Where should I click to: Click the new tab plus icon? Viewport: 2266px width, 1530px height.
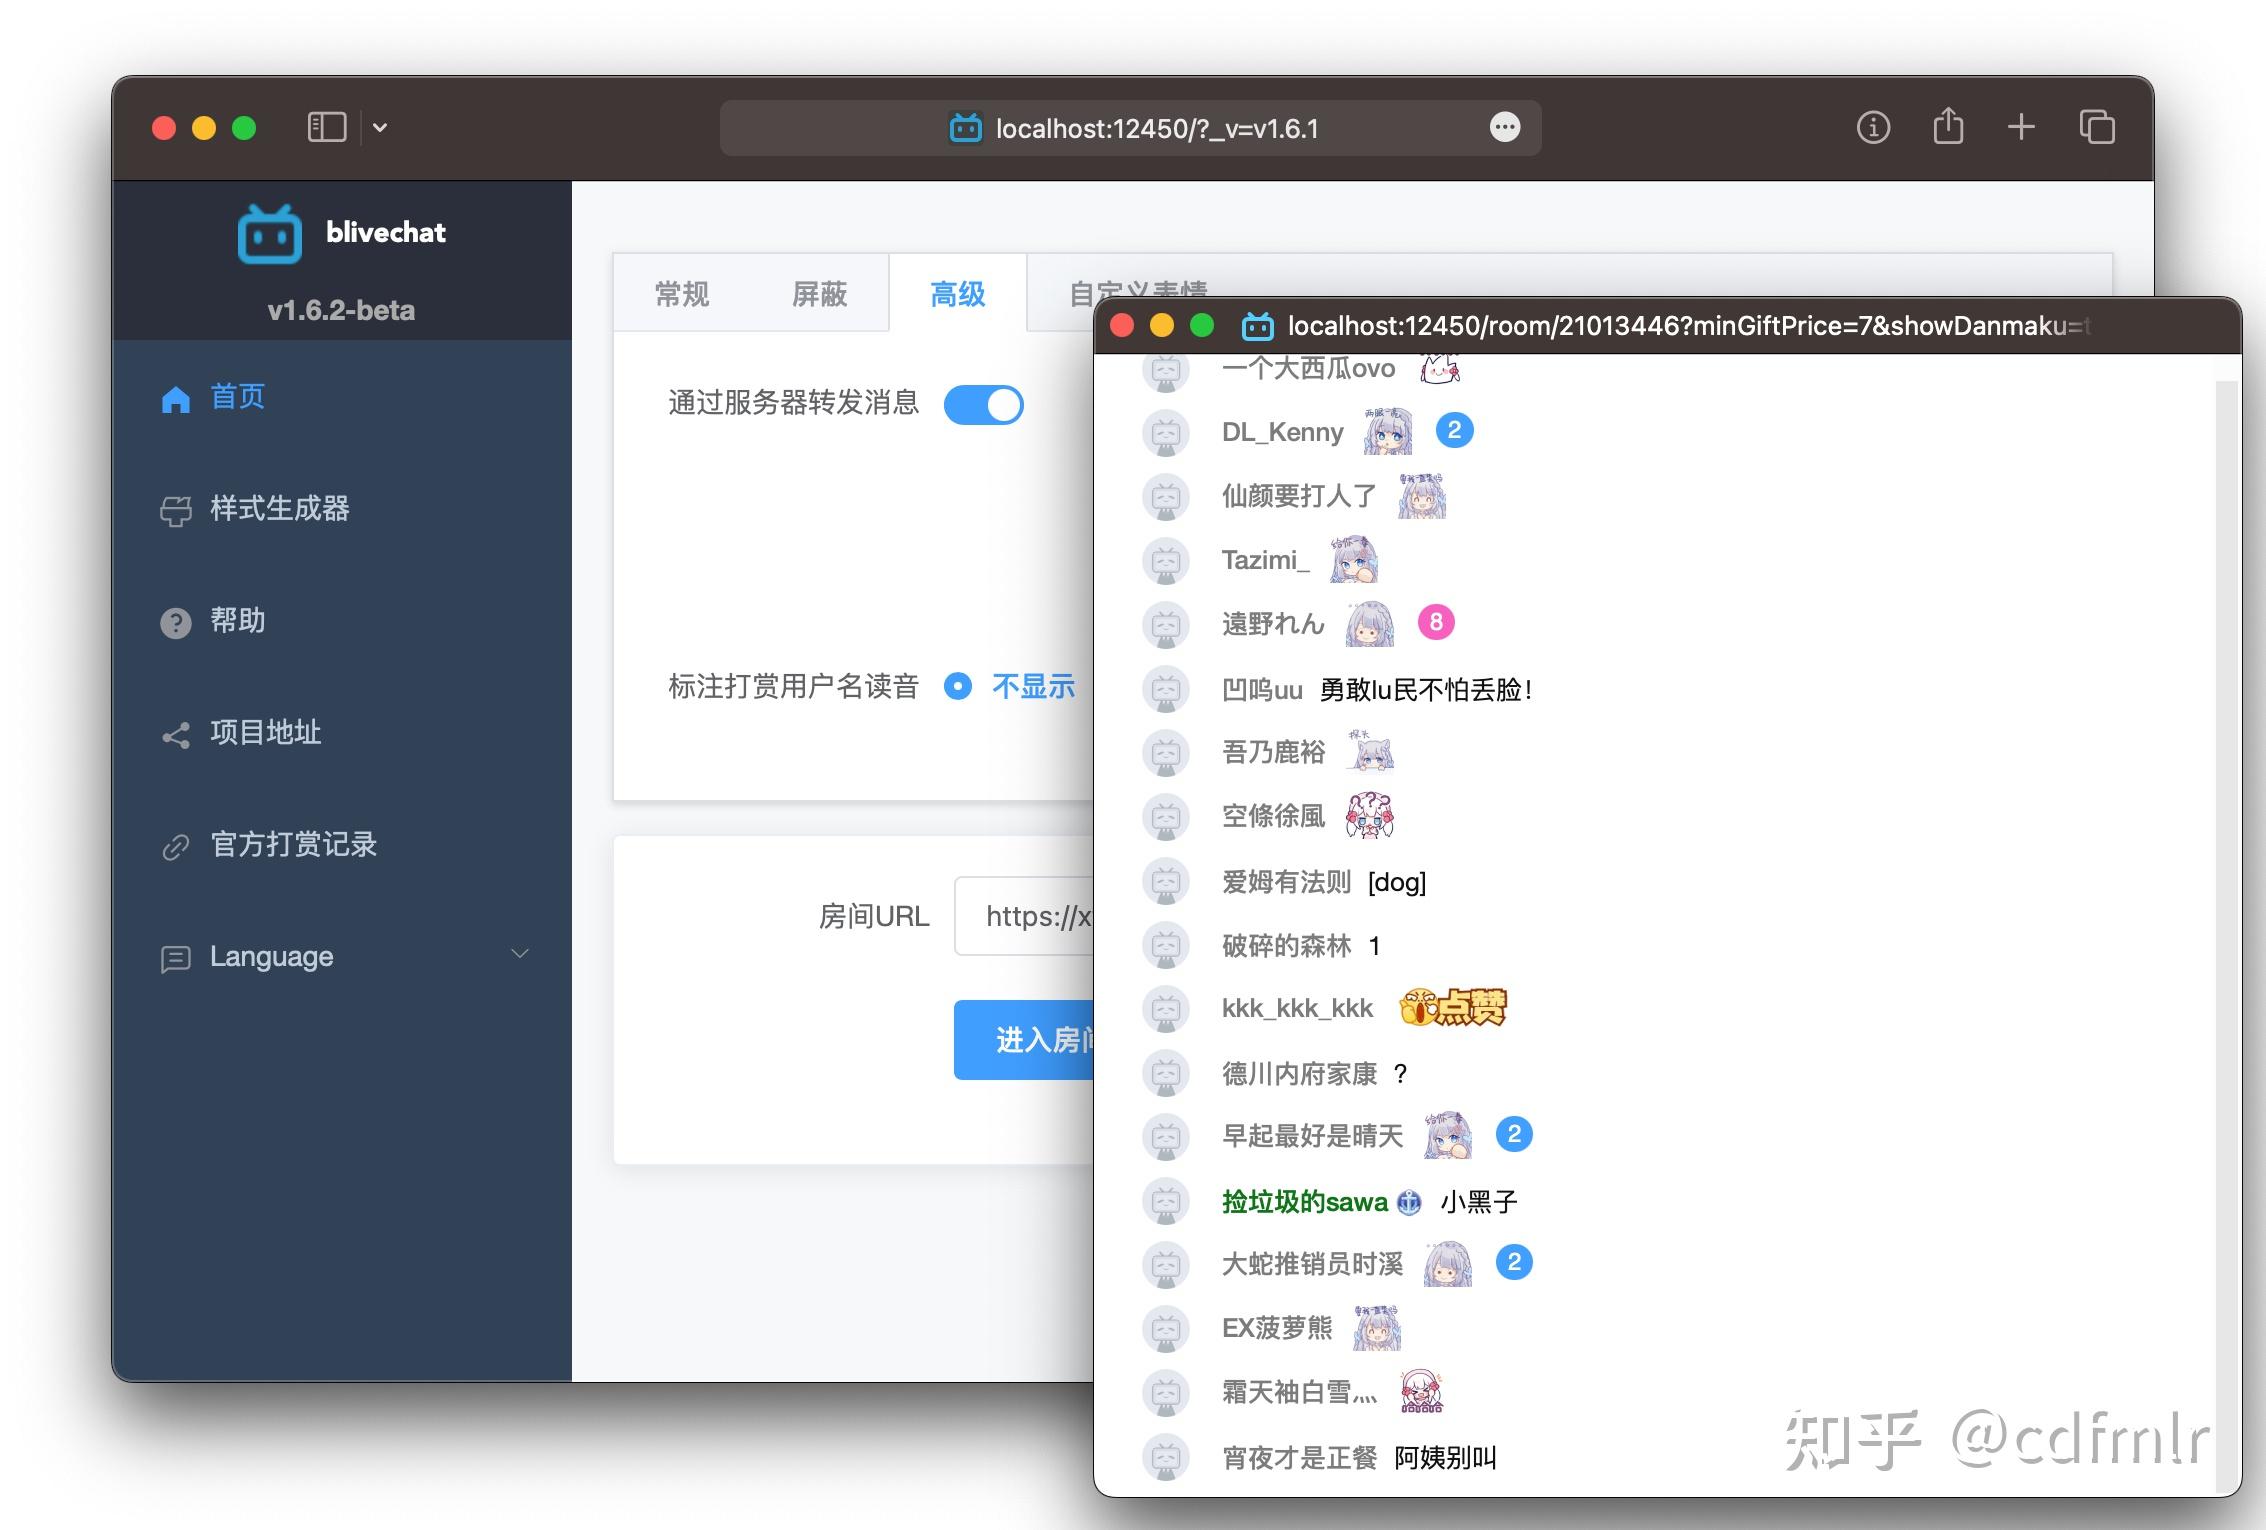[x=2021, y=127]
